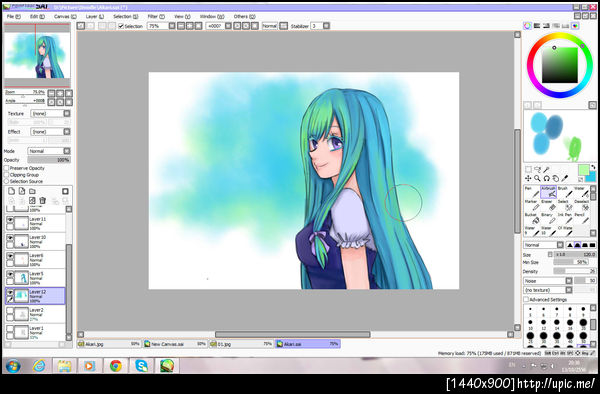The image size is (600, 394).
Task: Open Google Chrome from the taskbar
Action: point(116,366)
